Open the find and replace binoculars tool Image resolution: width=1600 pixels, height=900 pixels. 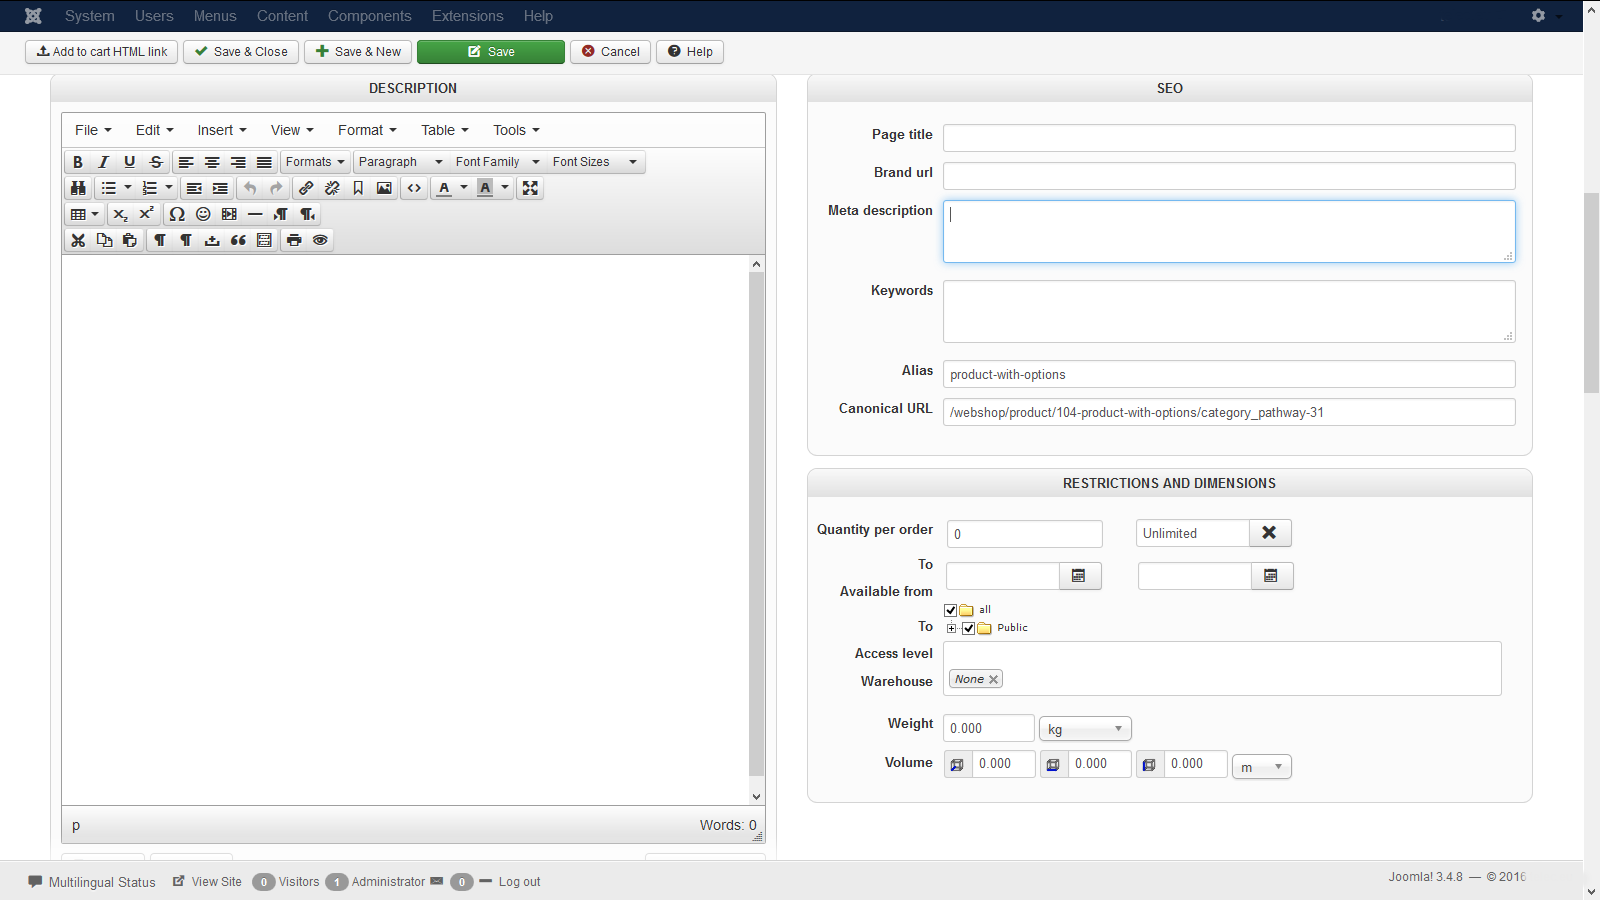(x=78, y=188)
